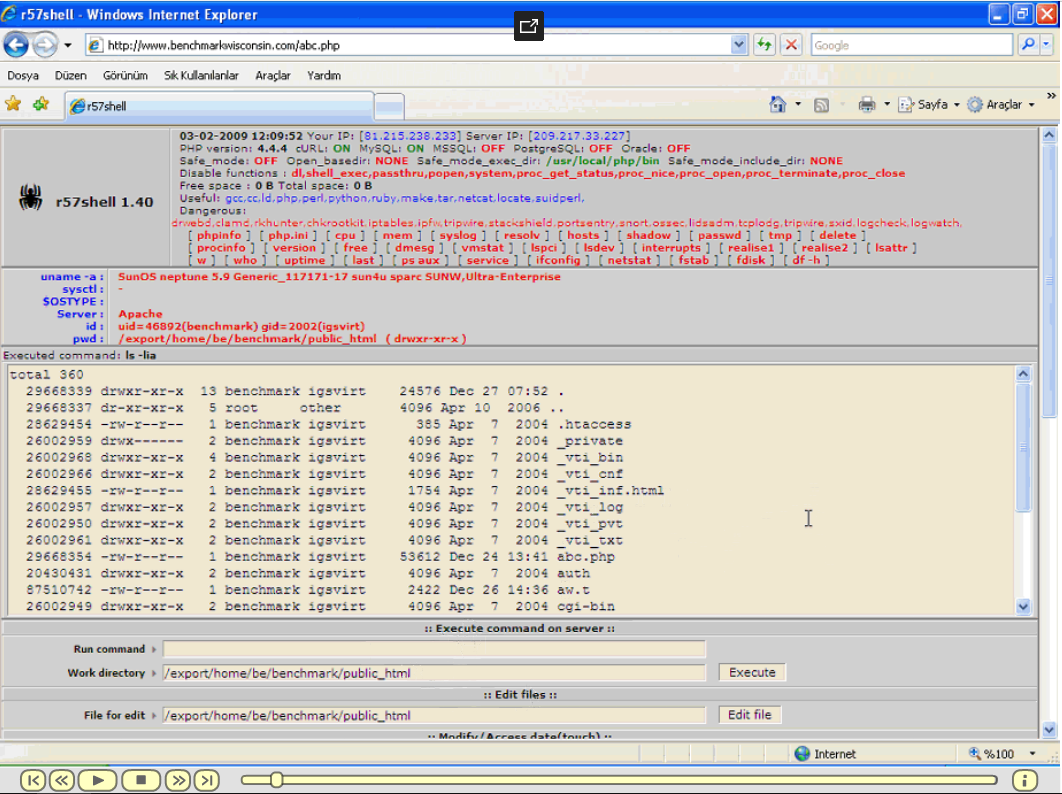Click the page scrollbar down arrow
Screen dimensions: 1062x794
click(x=1049, y=730)
